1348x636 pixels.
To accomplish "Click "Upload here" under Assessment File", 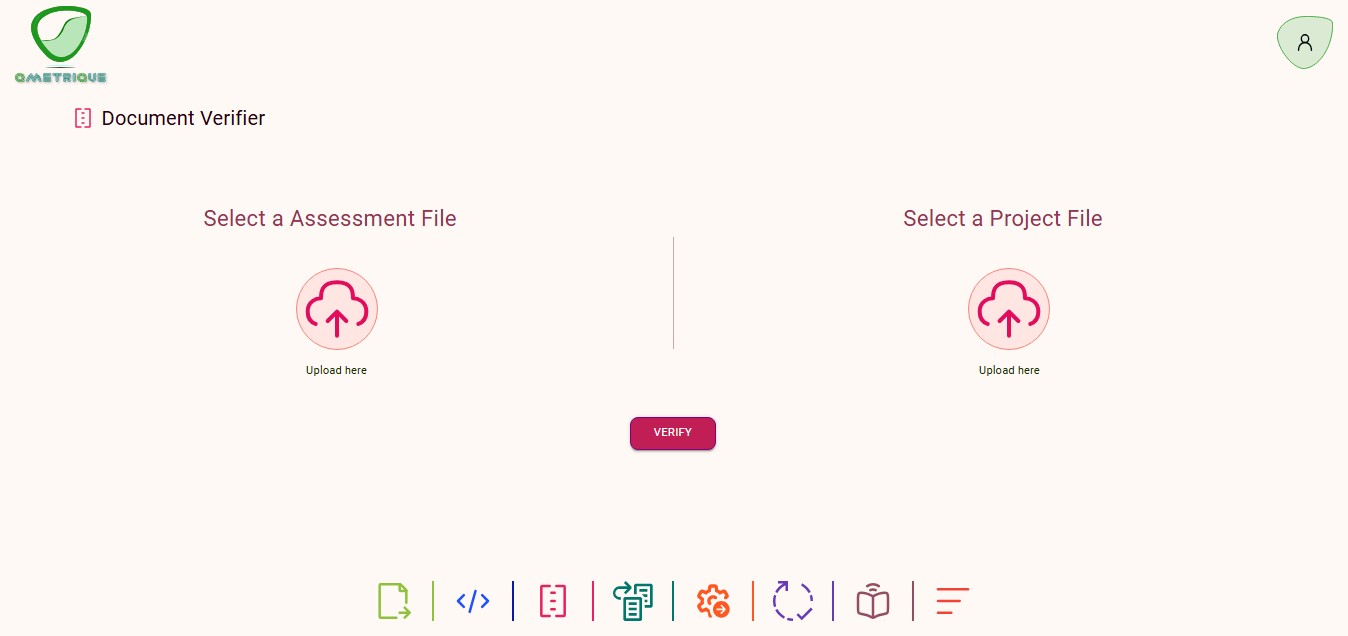I will pos(337,370).
